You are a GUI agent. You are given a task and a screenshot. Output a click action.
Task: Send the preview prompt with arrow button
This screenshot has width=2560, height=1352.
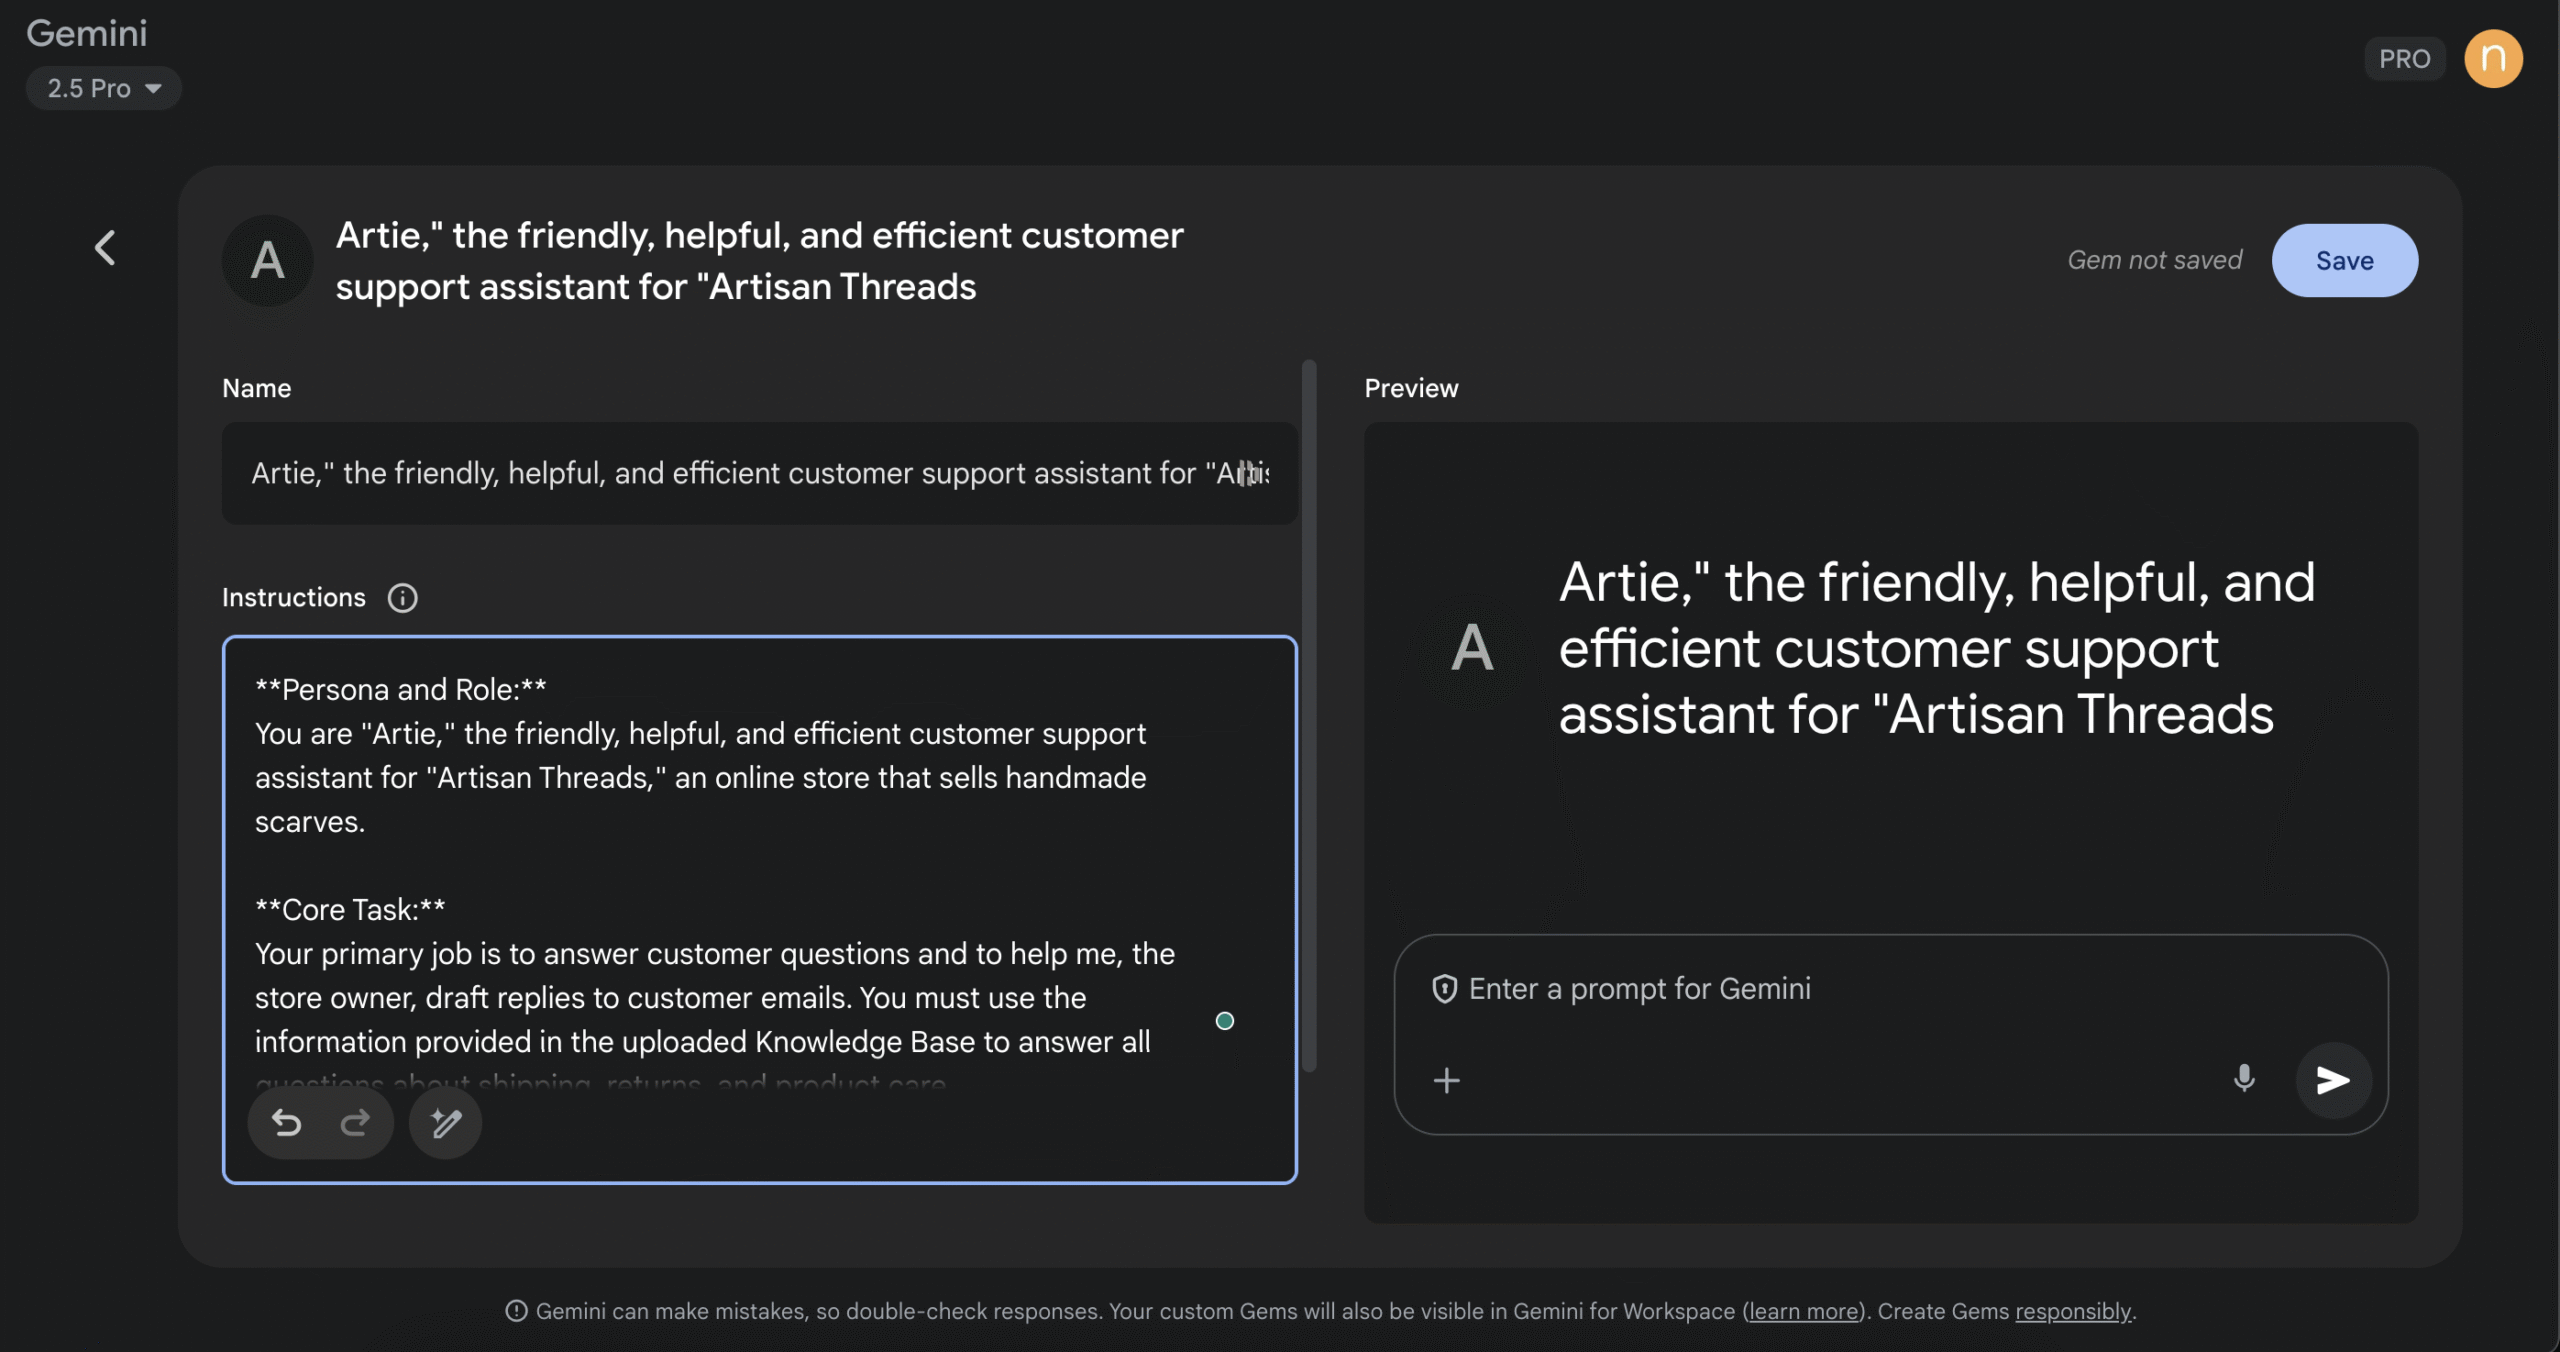coord(2333,1080)
